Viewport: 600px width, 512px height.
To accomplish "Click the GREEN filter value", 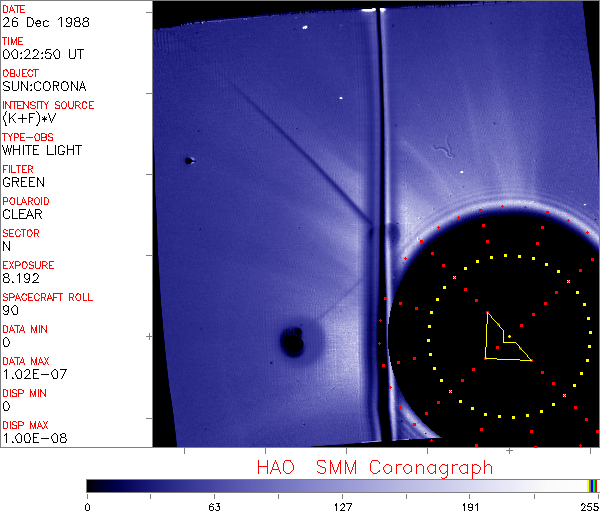I will [23, 183].
